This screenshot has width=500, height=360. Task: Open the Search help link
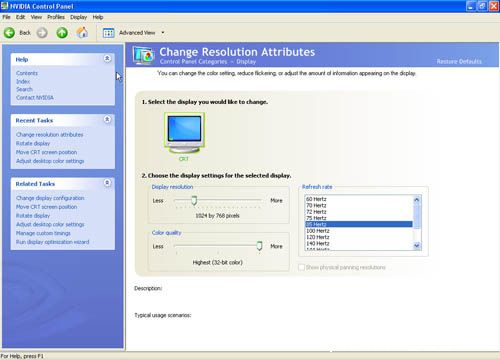tap(24, 89)
